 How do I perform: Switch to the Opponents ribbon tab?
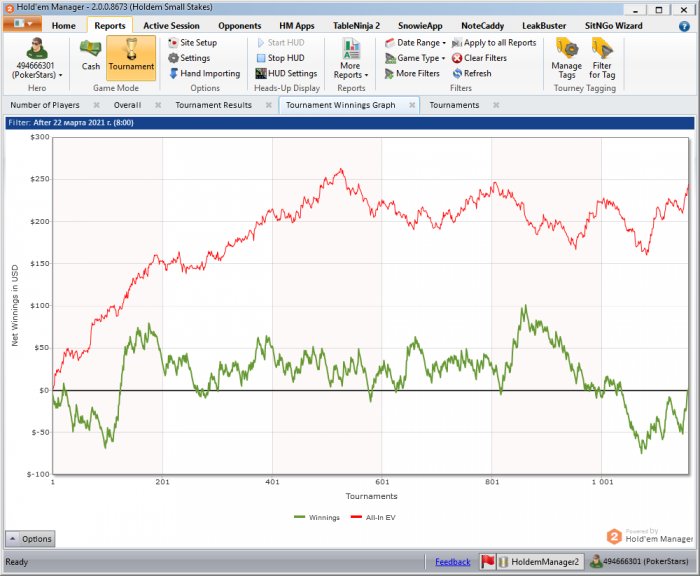point(239,26)
